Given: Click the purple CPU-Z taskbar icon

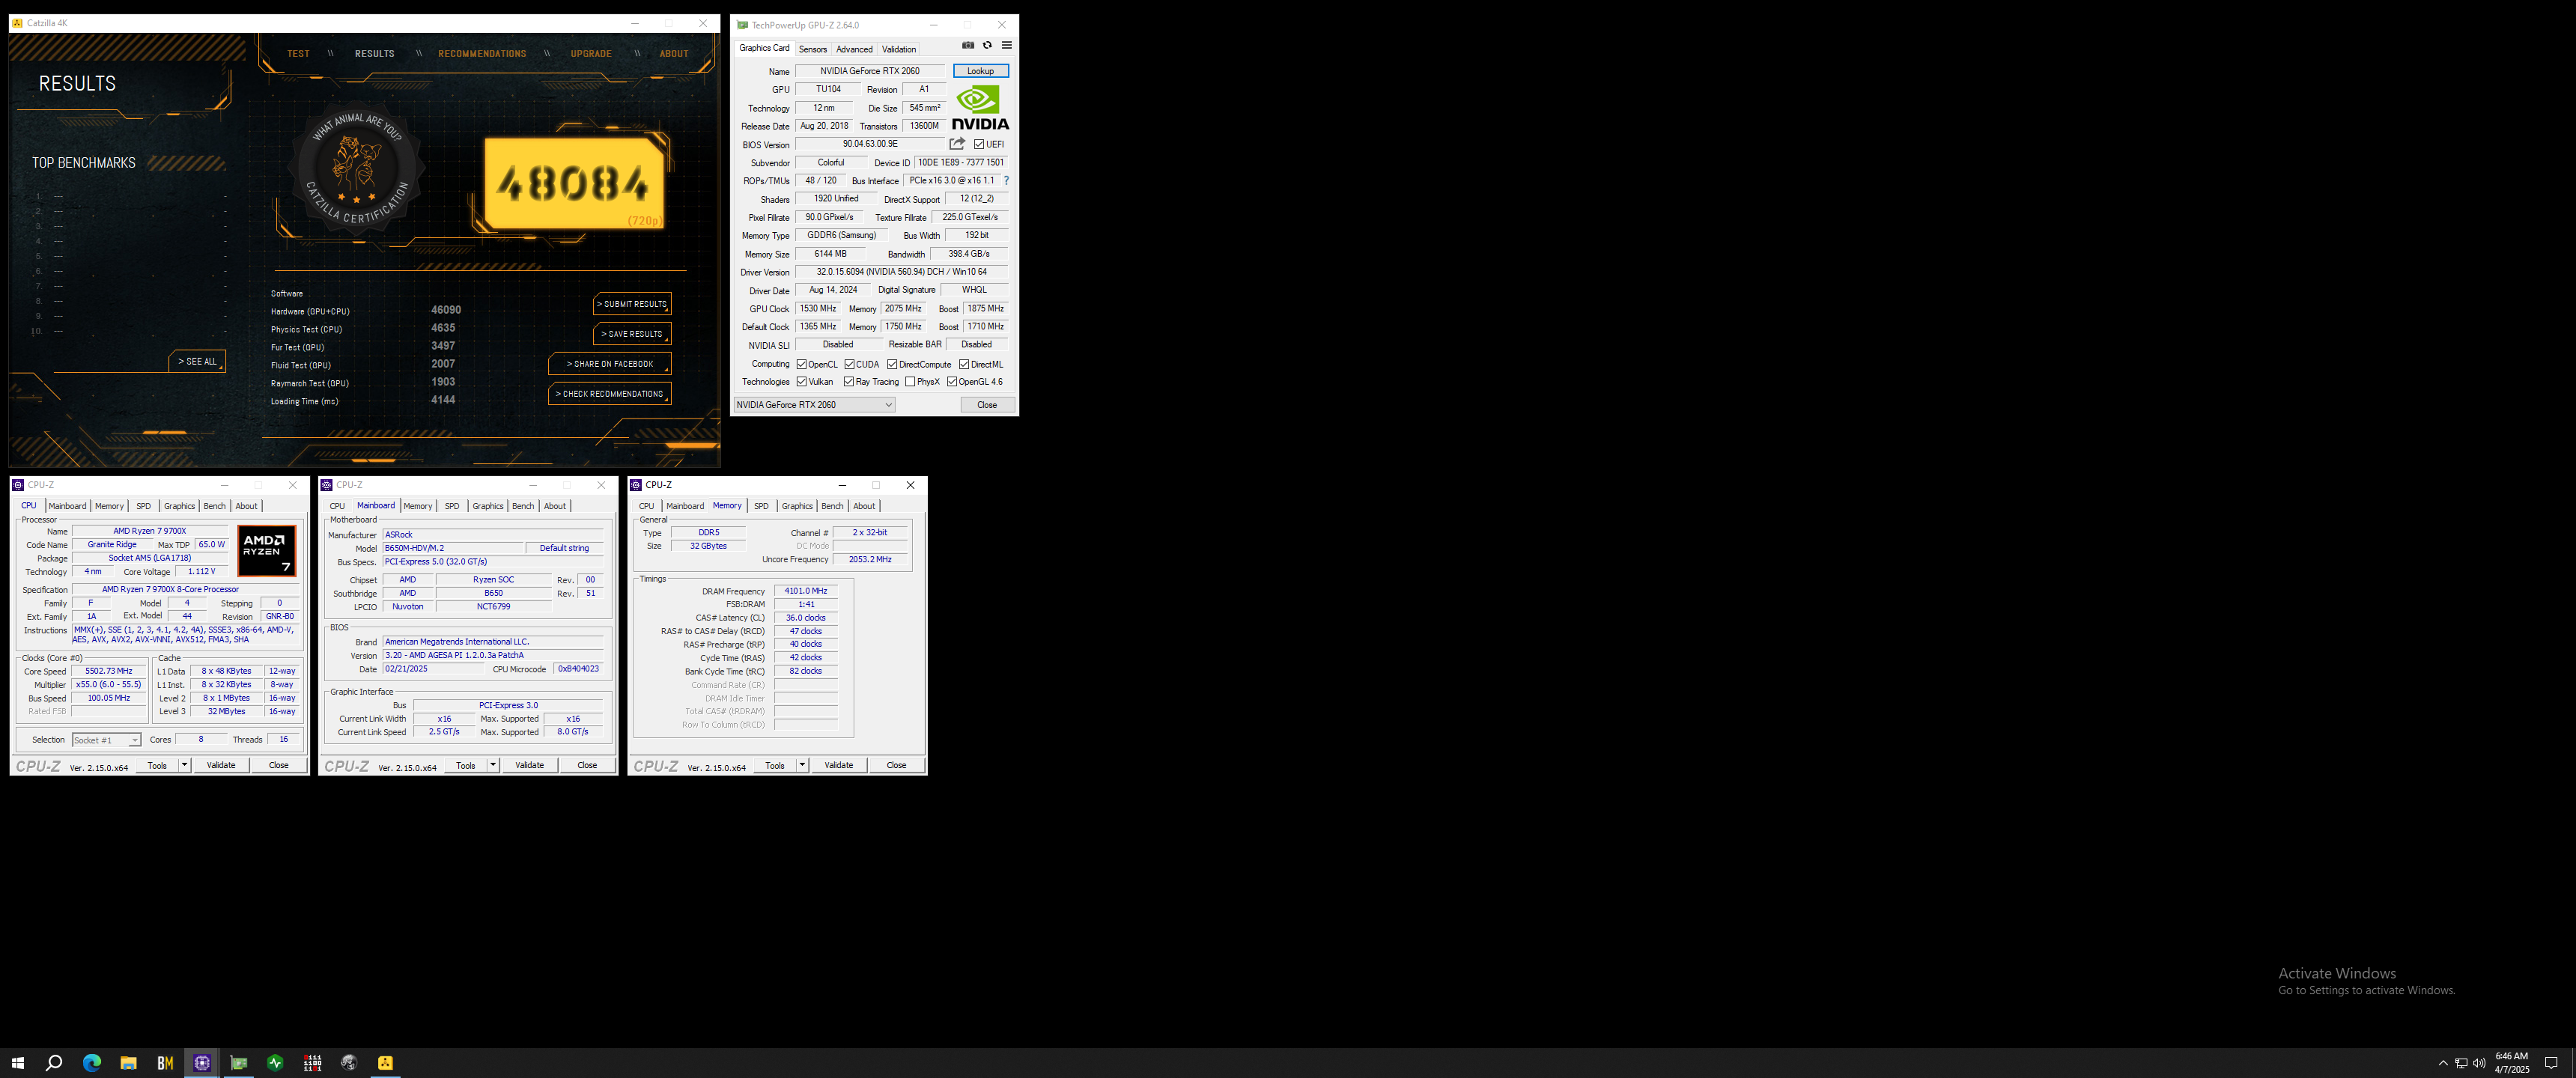Looking at the screenshot, I should (202, 1062).
